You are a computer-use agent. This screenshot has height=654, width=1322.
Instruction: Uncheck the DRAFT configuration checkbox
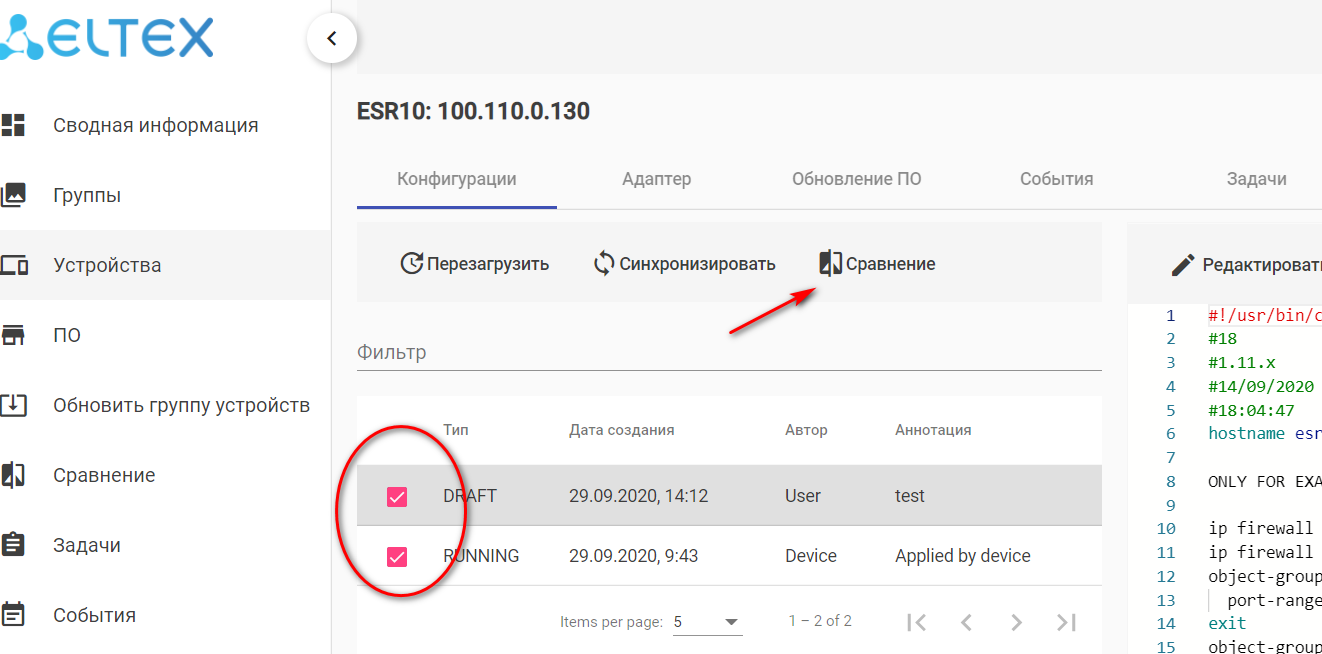(397, 496)
